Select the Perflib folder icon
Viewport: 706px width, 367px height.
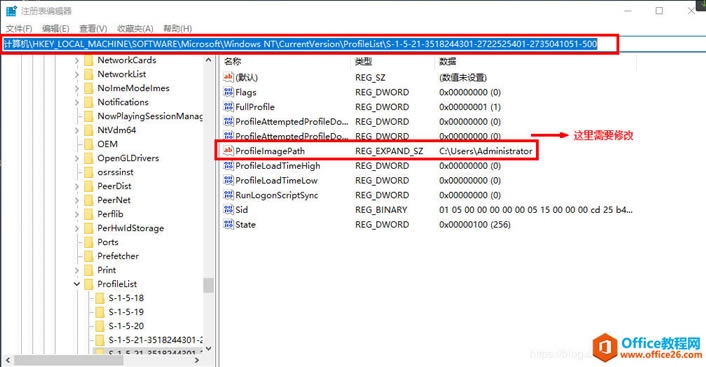click(x=89, y=214)
